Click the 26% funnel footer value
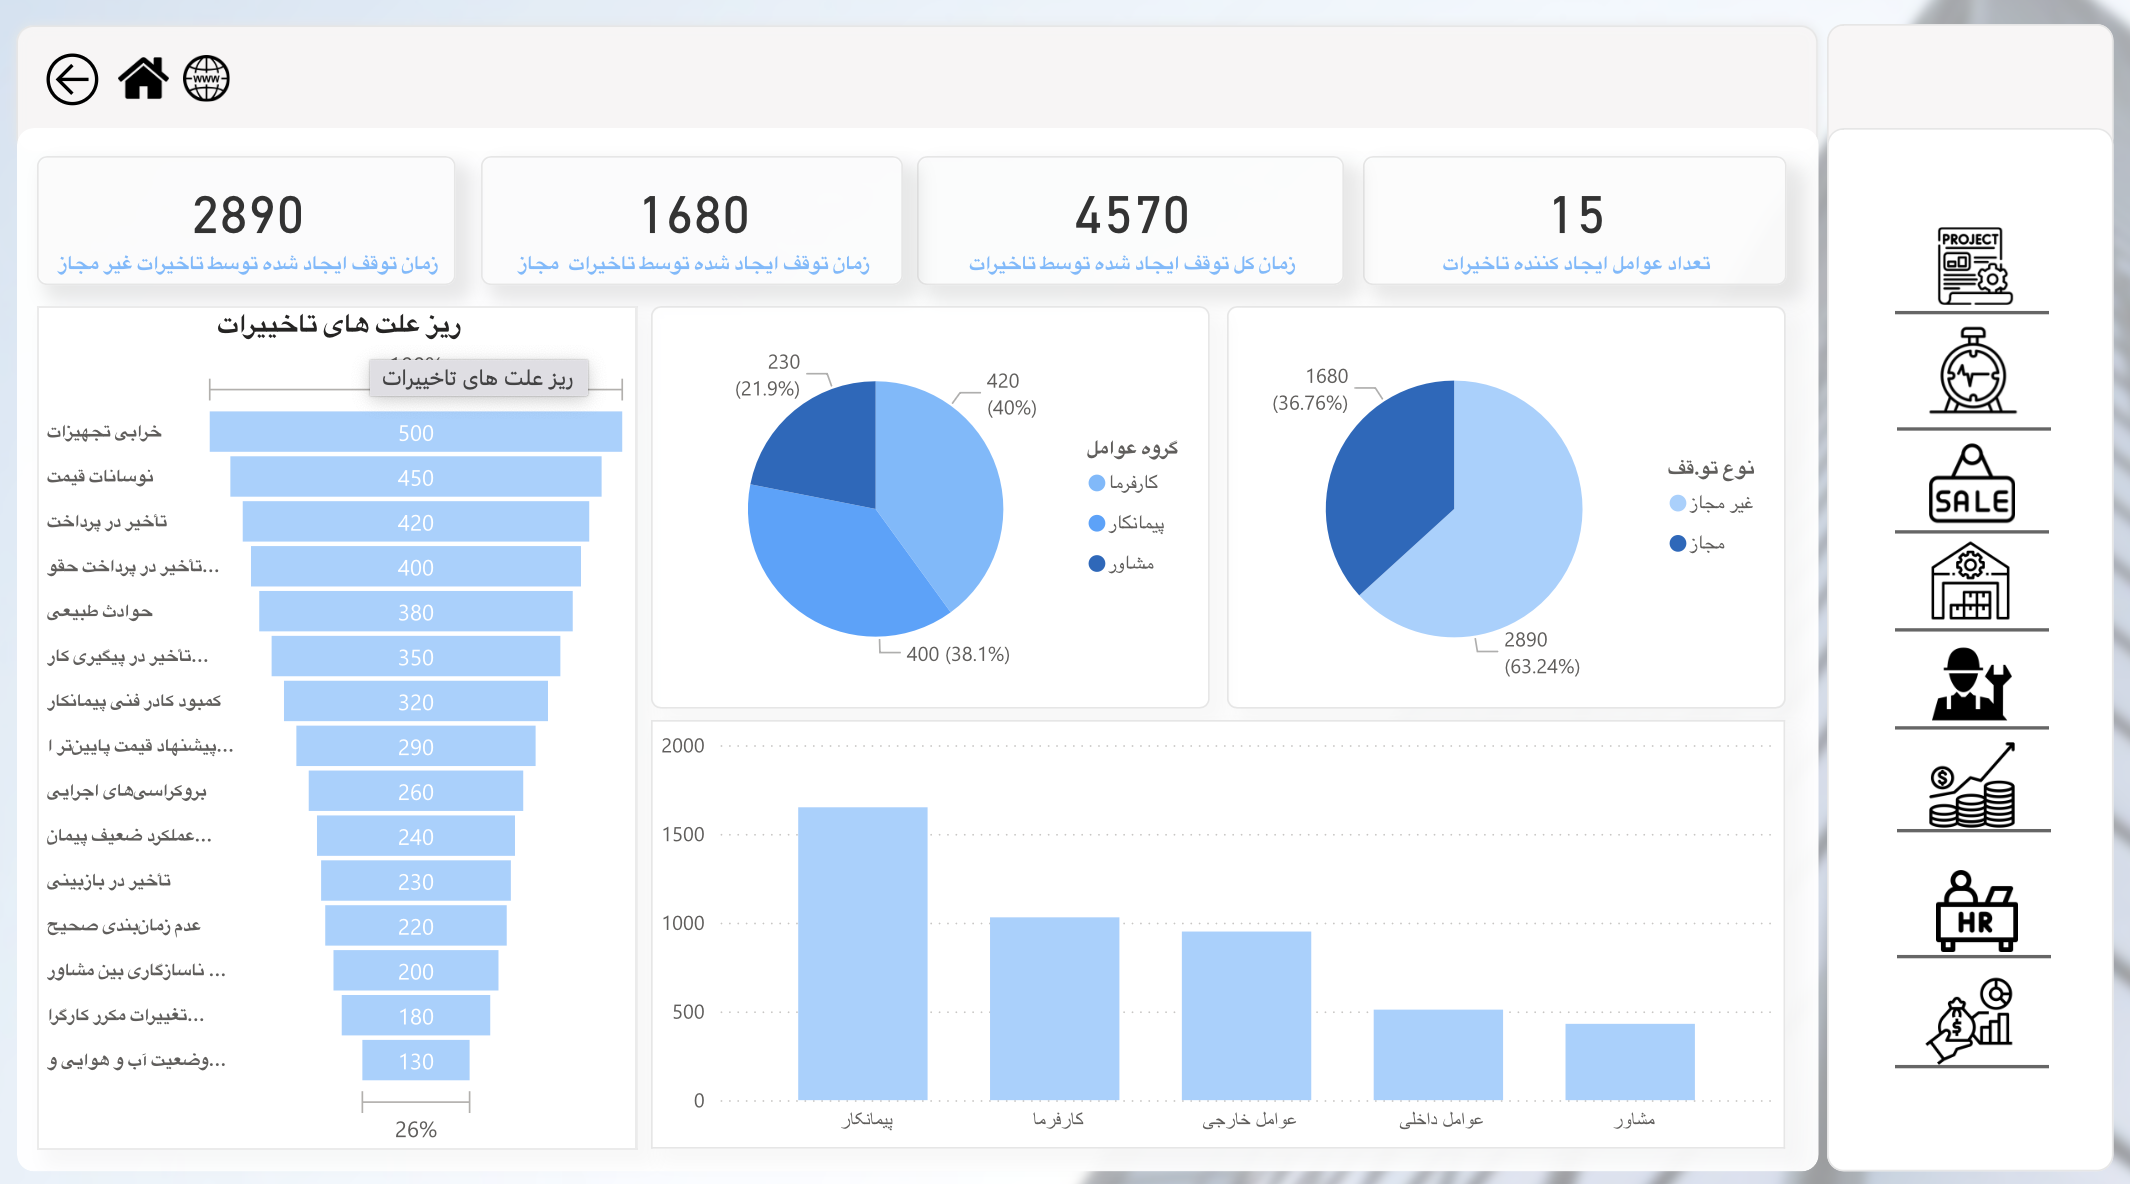This screenshot has height=1184, width=2130. pos(416,1130)
